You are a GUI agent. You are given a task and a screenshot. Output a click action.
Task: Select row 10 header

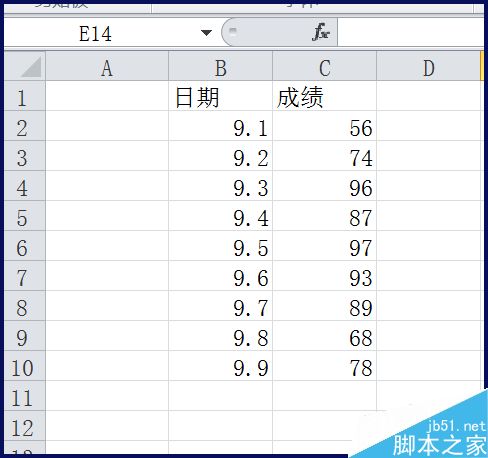tap(25, 366)
